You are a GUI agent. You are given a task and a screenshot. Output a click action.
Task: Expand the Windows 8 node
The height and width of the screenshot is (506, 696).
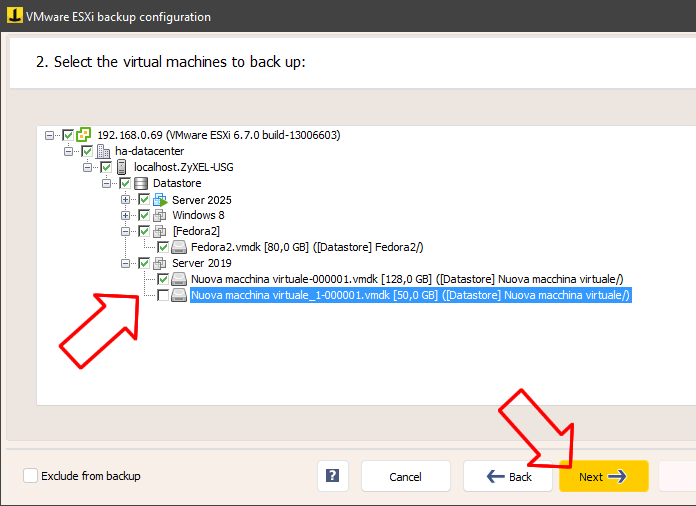coord(126,215)
